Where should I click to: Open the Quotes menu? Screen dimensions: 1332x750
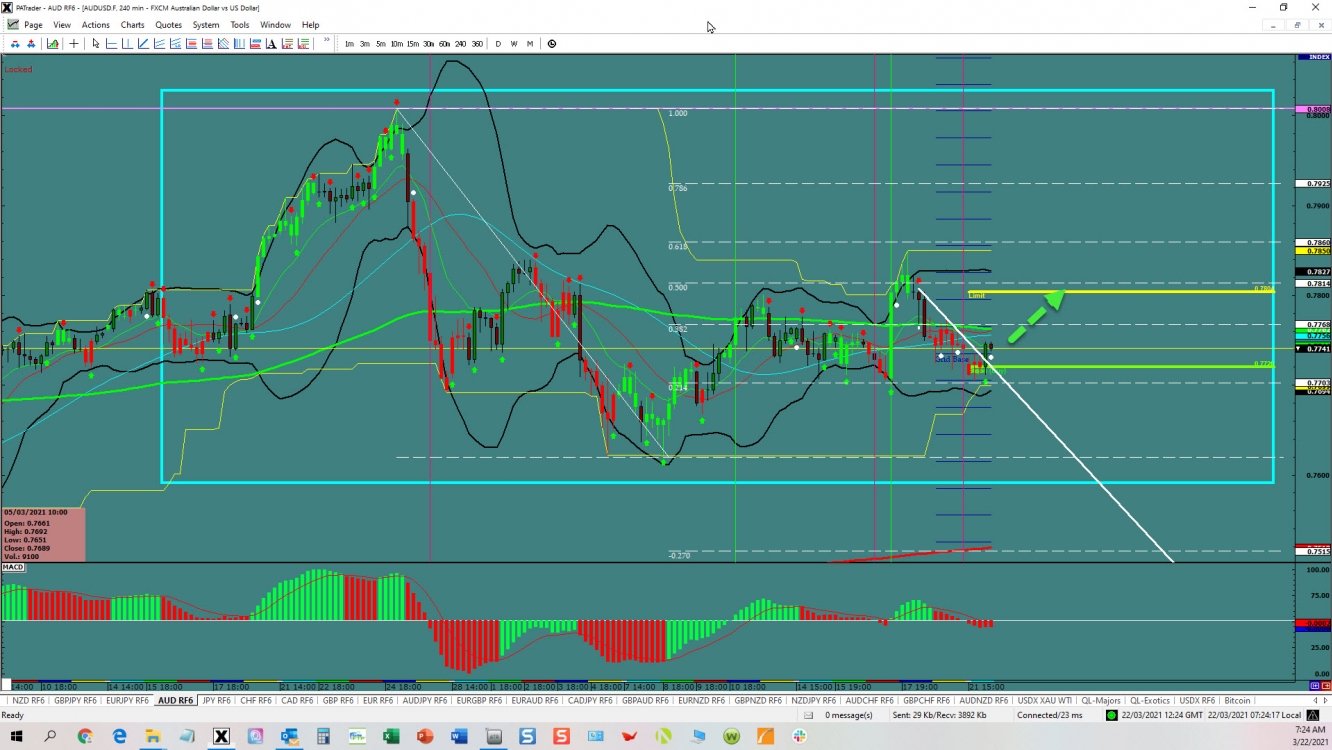click(169, 25)
